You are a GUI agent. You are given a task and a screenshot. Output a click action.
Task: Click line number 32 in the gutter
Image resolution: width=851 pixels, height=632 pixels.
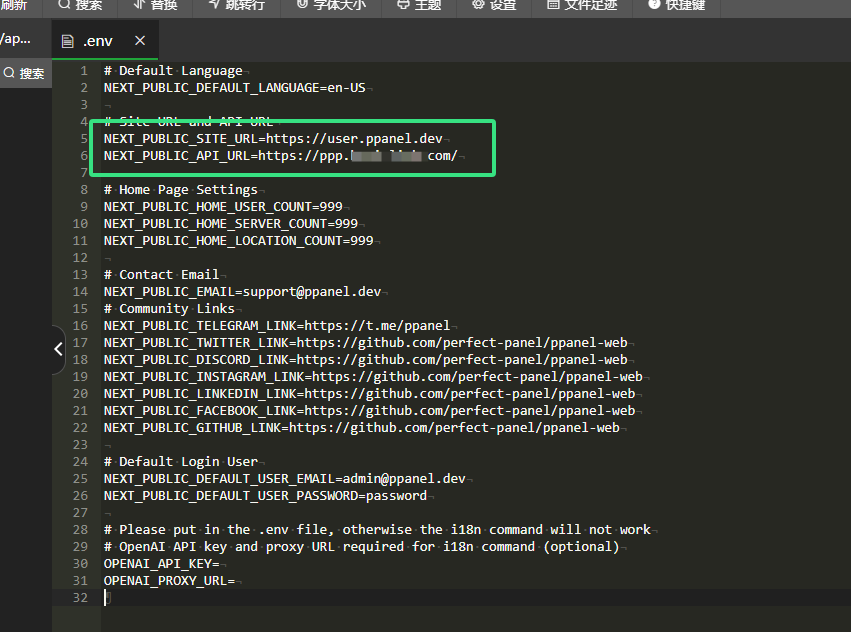tap(80, 598)
